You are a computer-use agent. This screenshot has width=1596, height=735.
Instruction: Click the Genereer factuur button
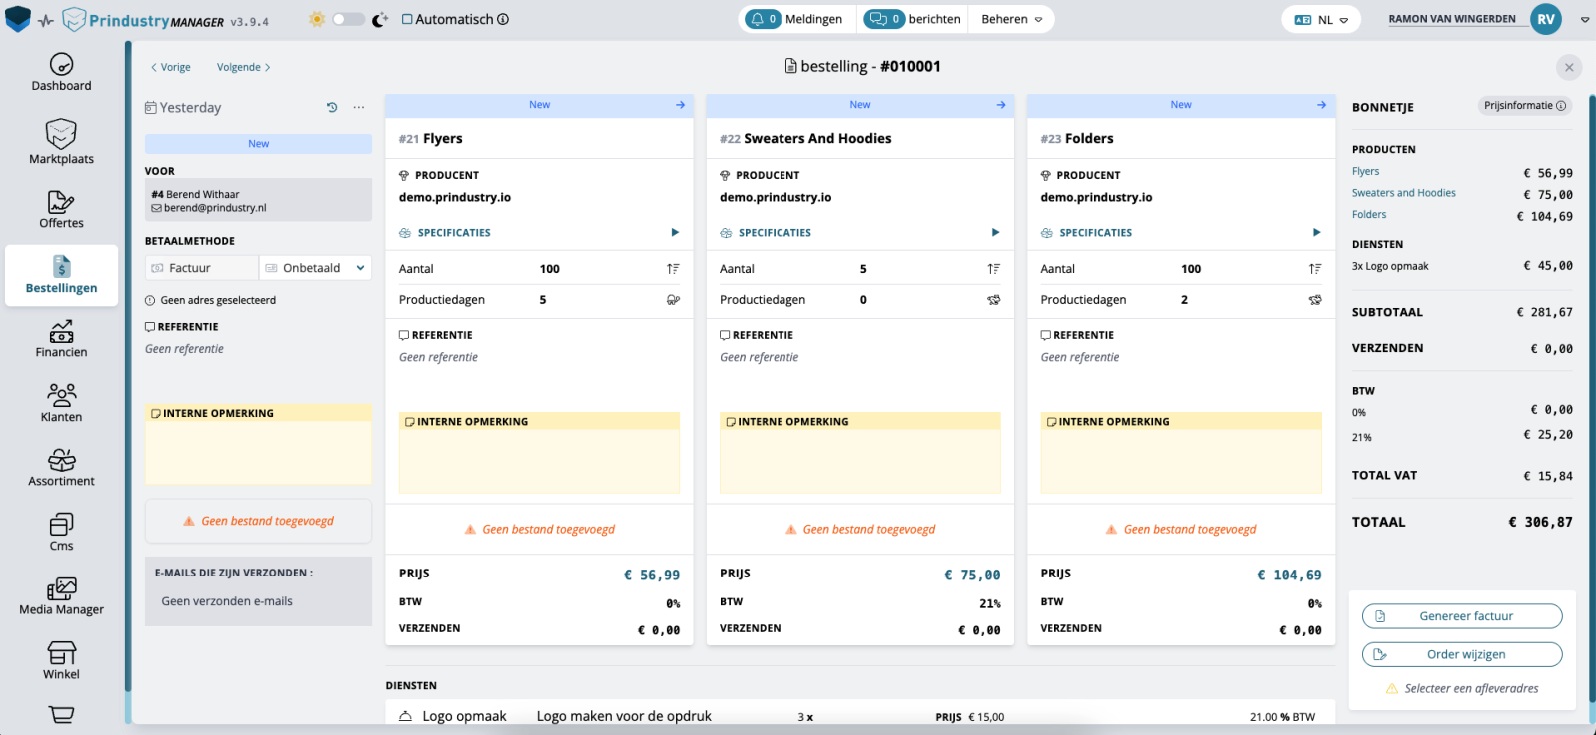pos(1461,616)
